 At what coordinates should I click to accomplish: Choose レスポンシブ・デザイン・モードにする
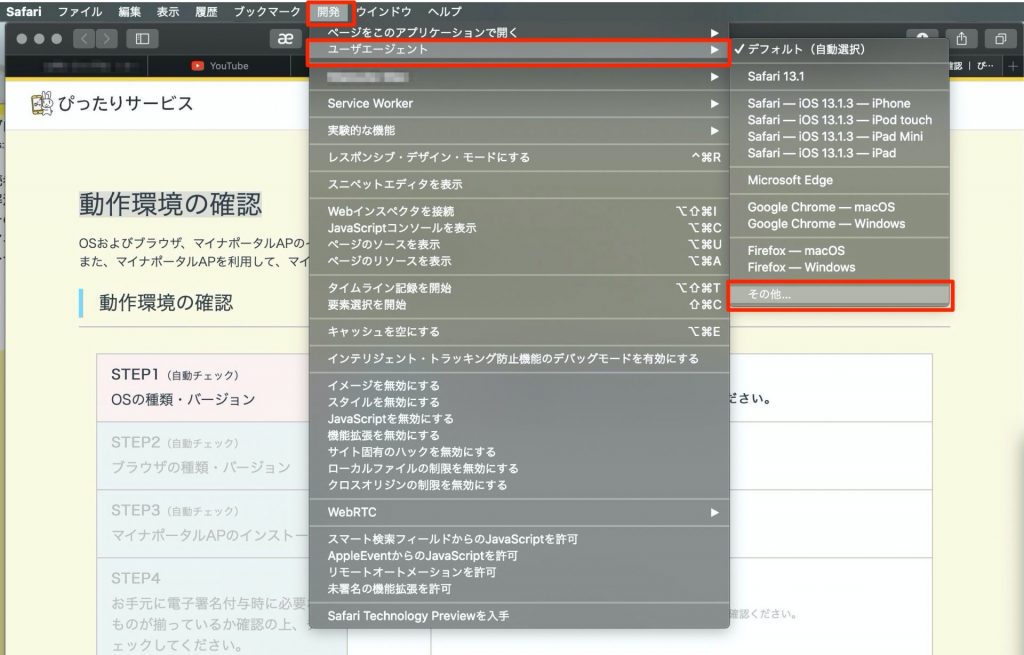519,157
